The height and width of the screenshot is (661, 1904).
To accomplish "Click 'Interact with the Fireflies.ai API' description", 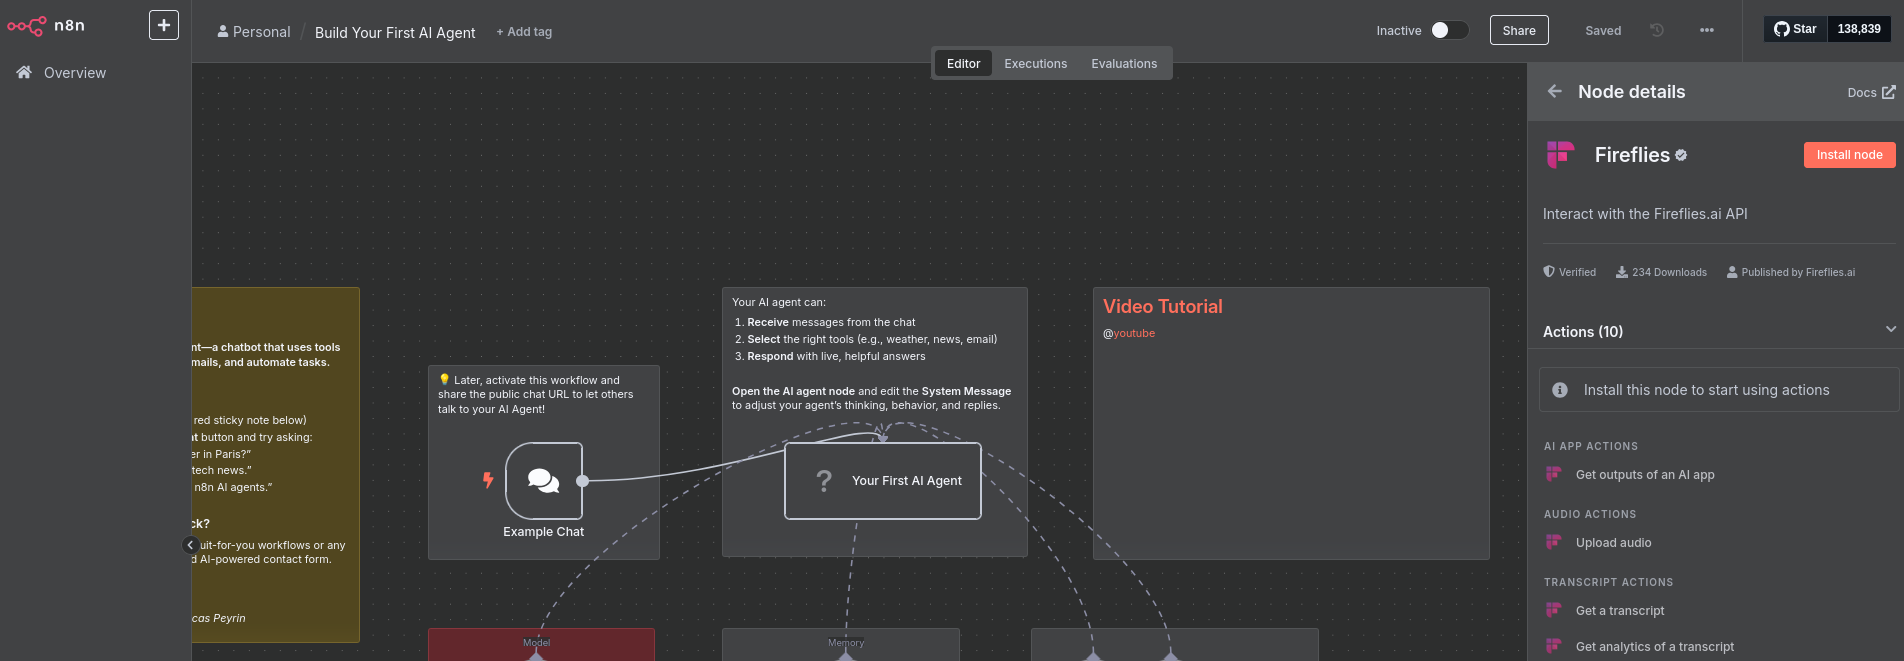I will click(1645, 214).
